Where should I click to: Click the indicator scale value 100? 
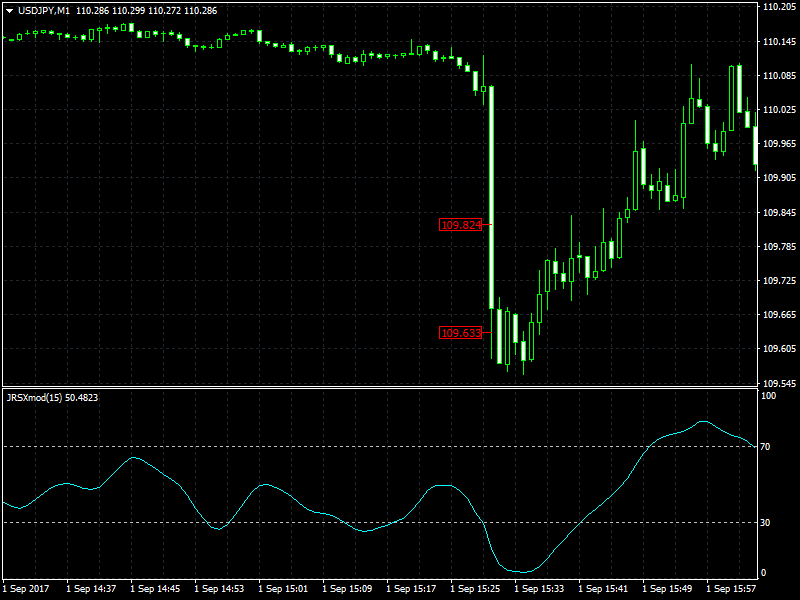(x=768, y=396)
